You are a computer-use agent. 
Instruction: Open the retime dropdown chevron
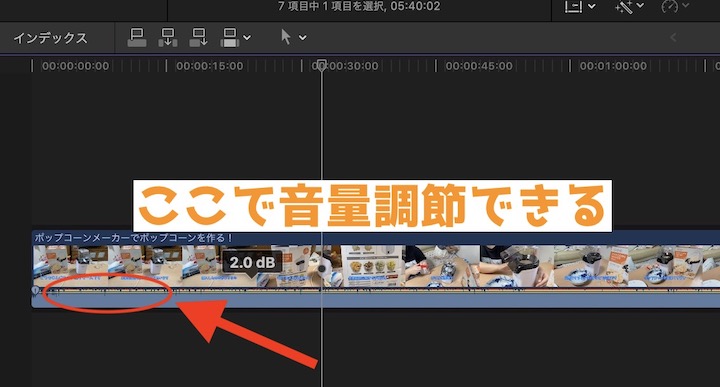686,6
